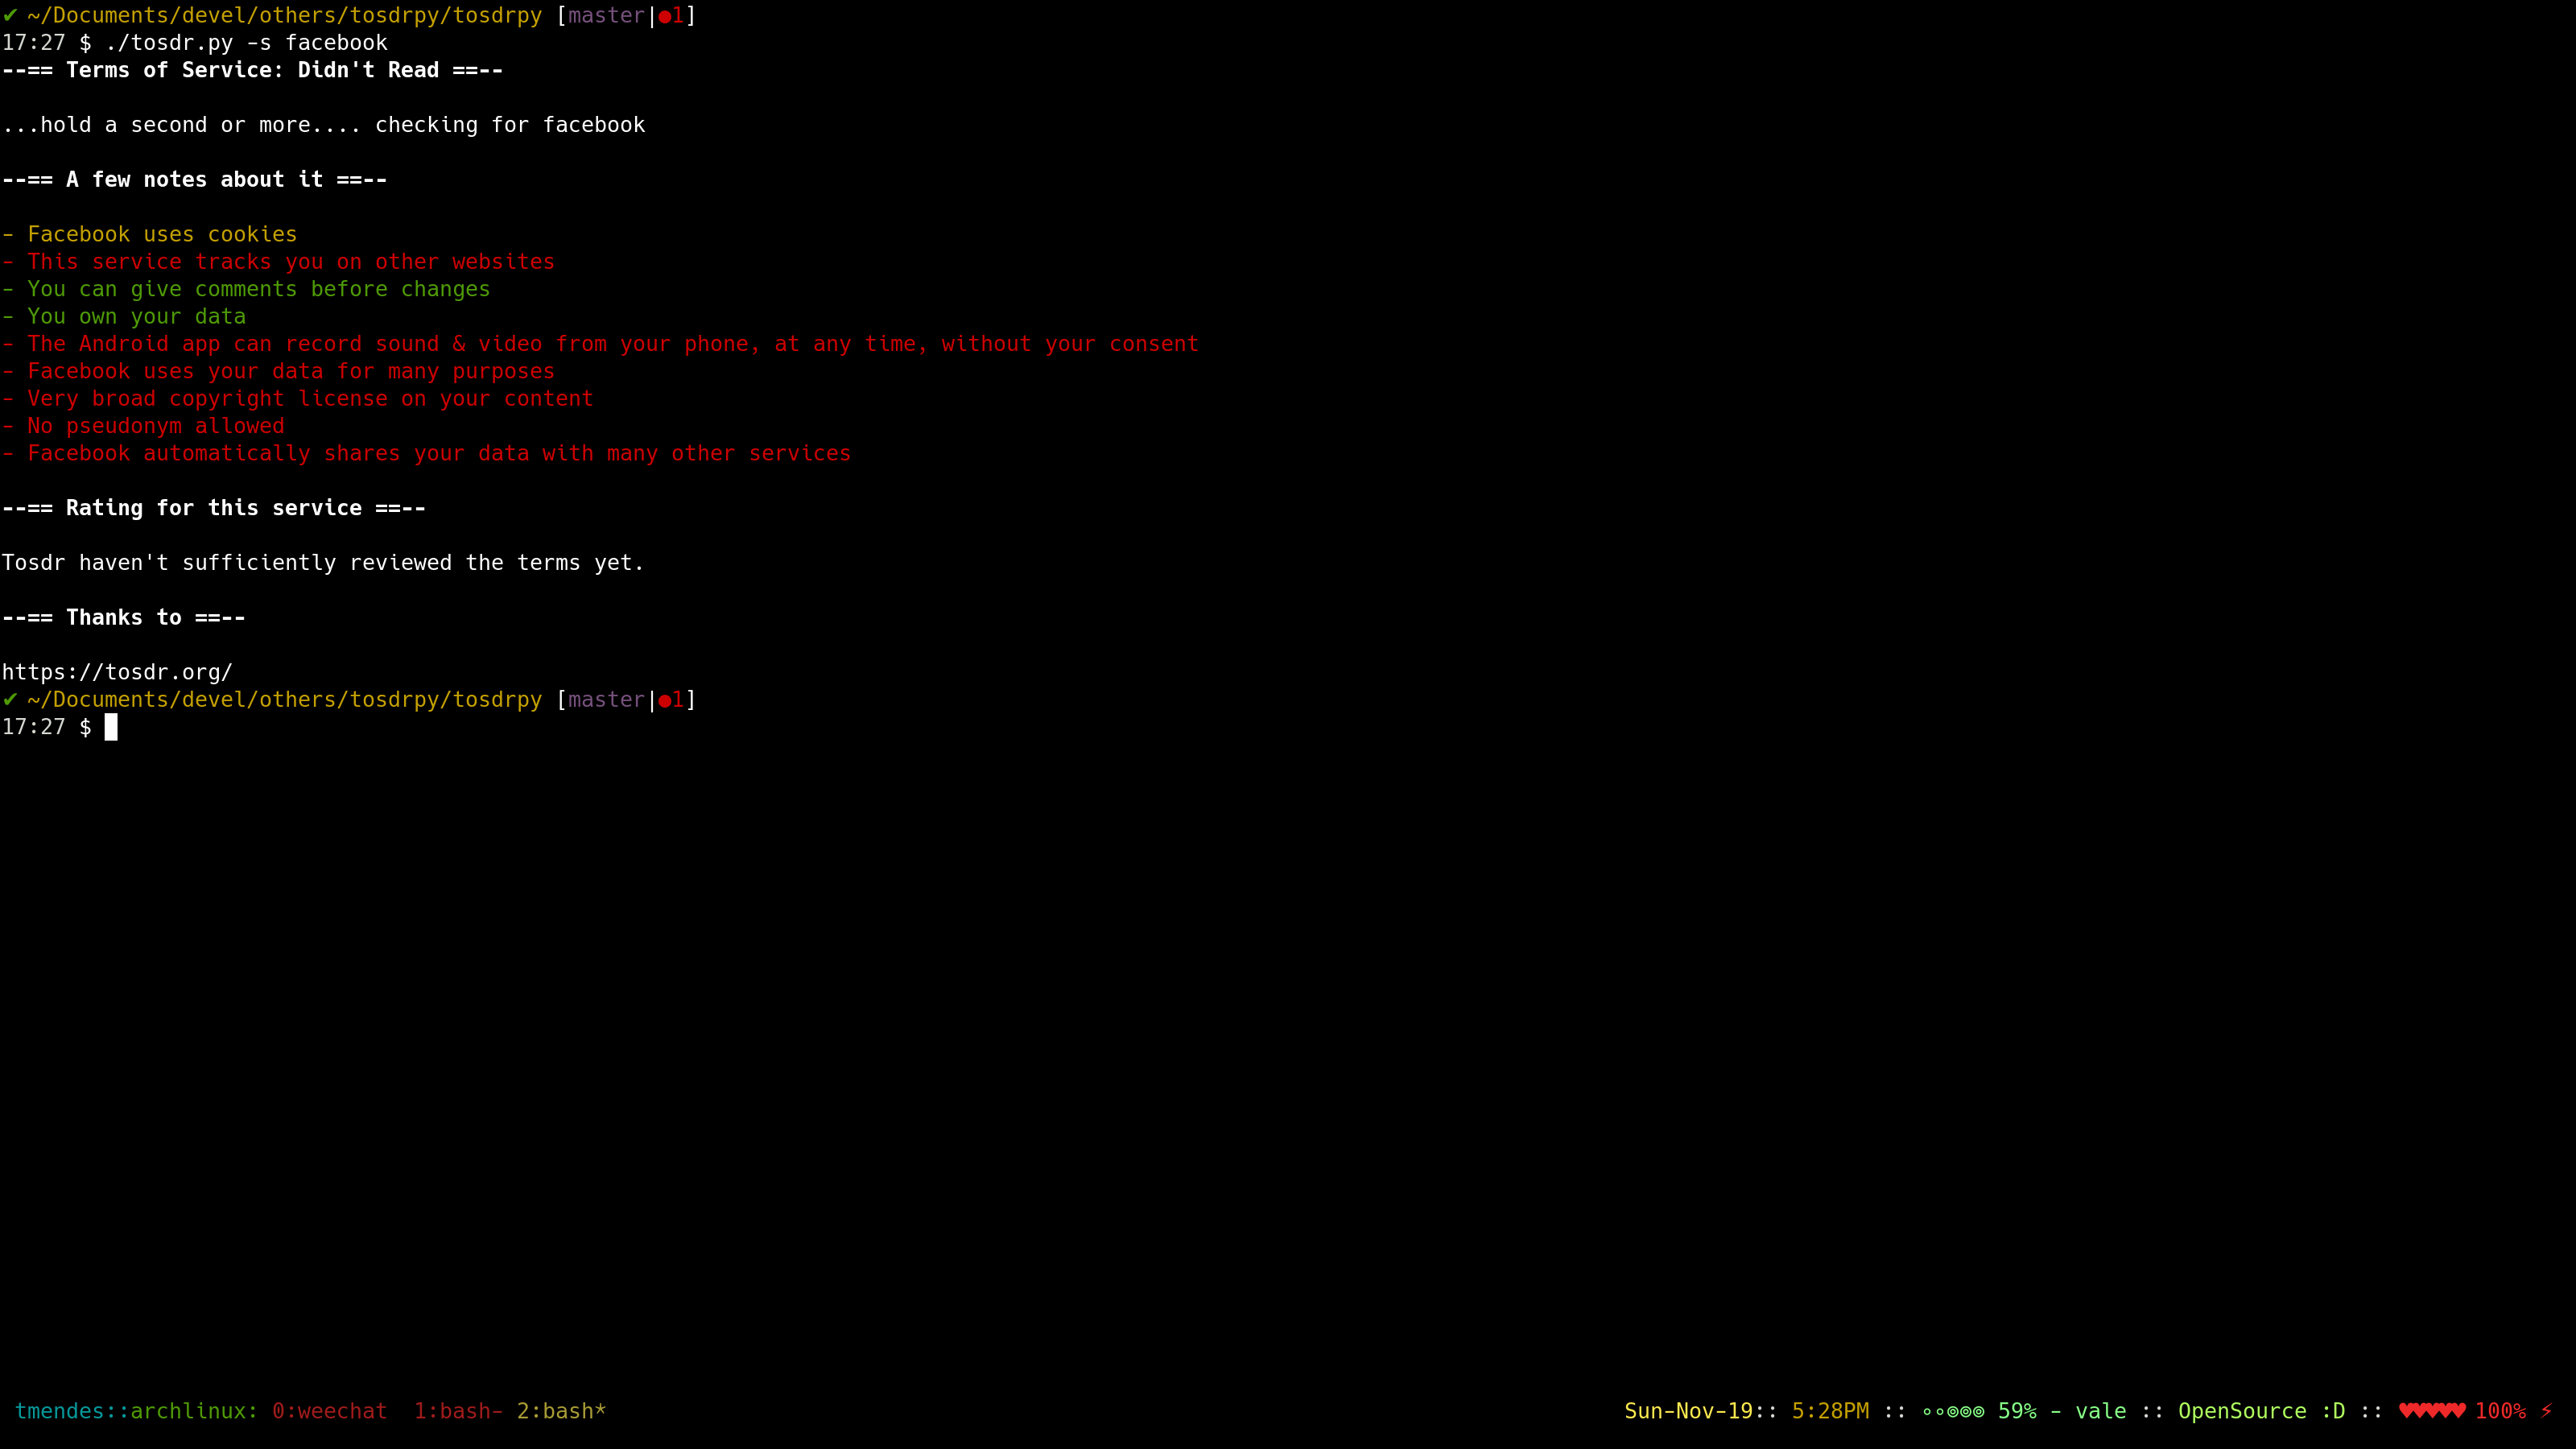This screenshot has height=1449, width=2576.
Task: Click the red hearts battery indicator
Action: [2431, 1411]
